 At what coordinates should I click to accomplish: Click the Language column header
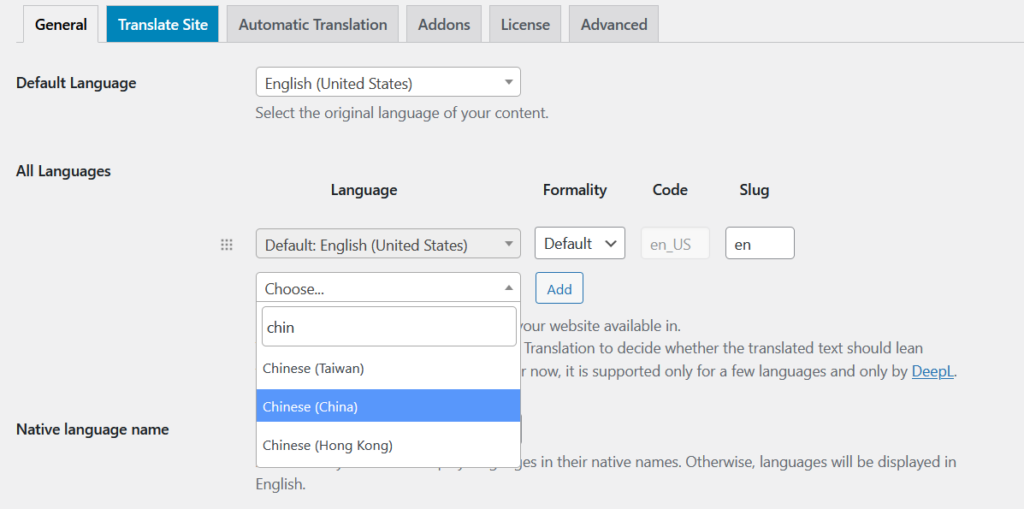pos(364,190)
